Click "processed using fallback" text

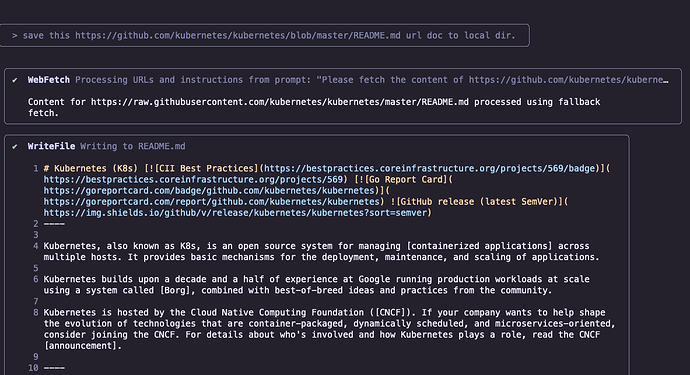coord(537,102)
